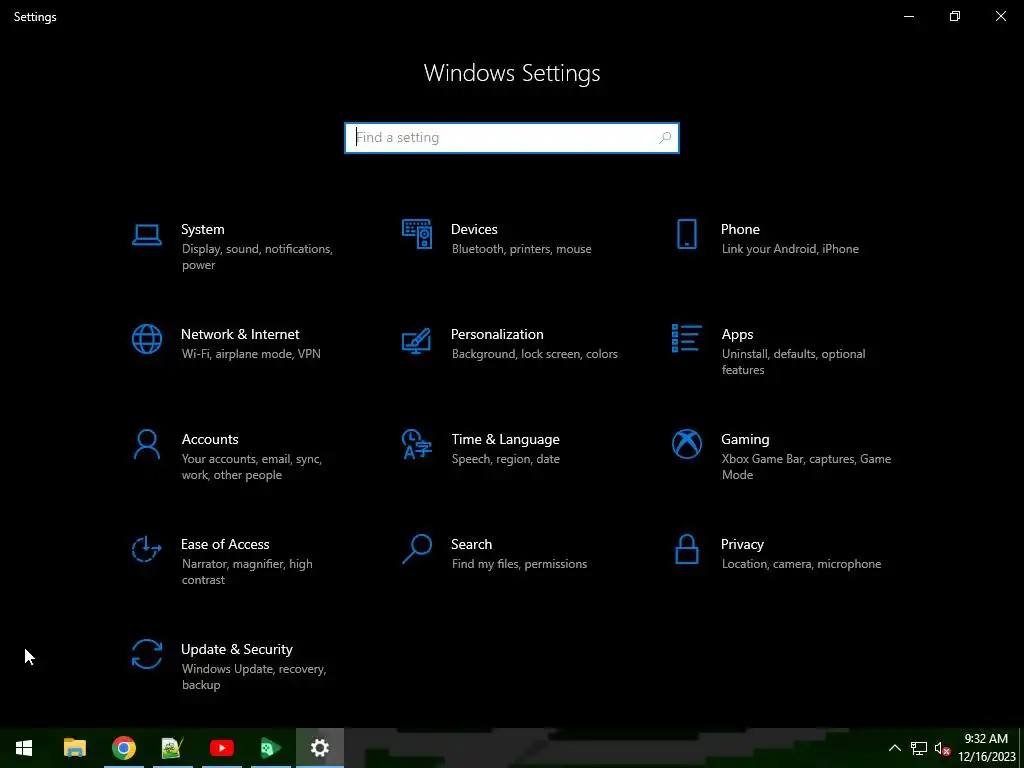This screenshot has height=768, width=1024.
Task: Click the Devices heading
Action: [474, 229]
